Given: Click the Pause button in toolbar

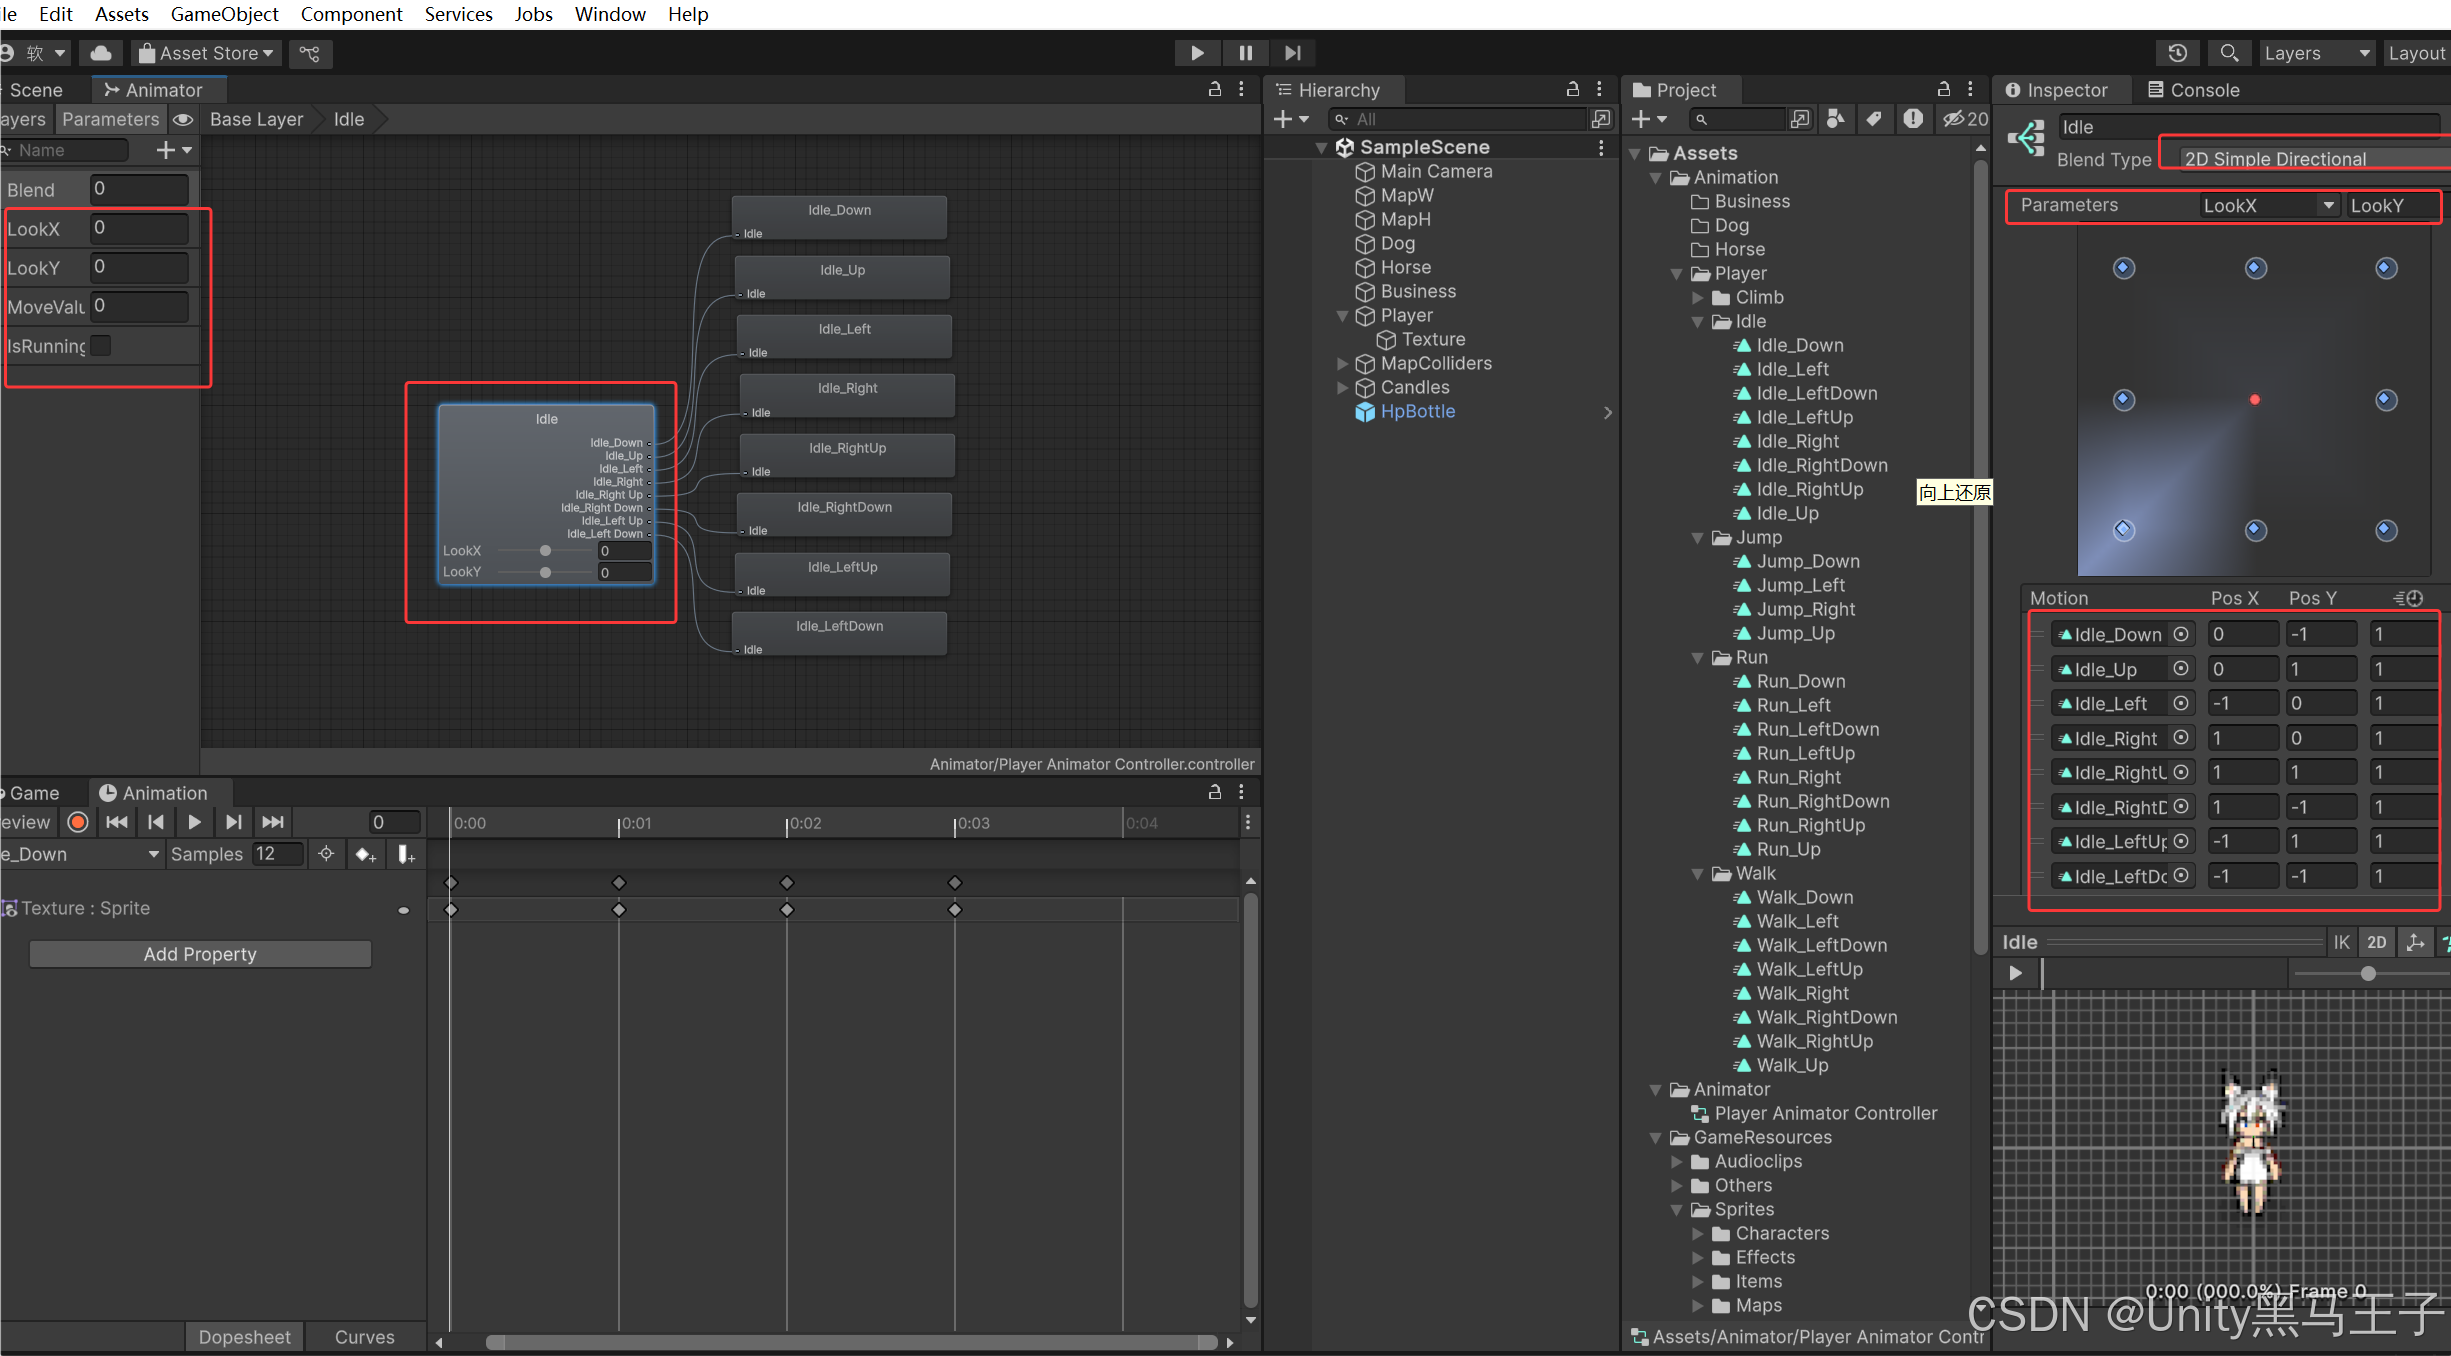Looking at the screenshot, I should (x=1245, y=53).
